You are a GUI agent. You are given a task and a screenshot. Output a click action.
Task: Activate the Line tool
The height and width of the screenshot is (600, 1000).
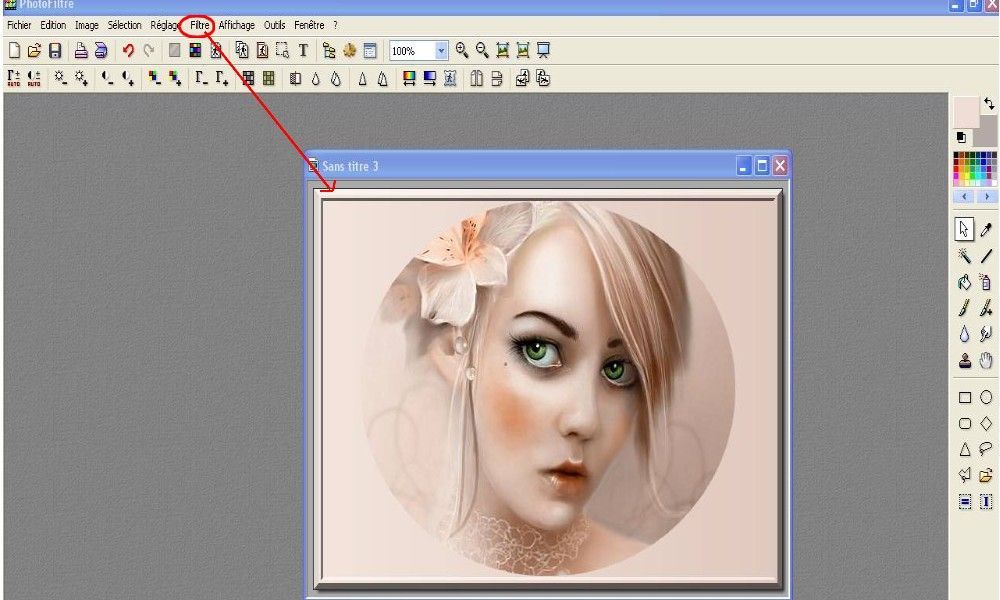coord(986,256)
